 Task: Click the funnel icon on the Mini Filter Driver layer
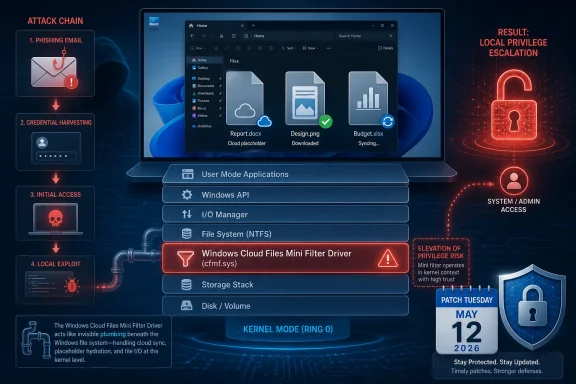[186, 258]
